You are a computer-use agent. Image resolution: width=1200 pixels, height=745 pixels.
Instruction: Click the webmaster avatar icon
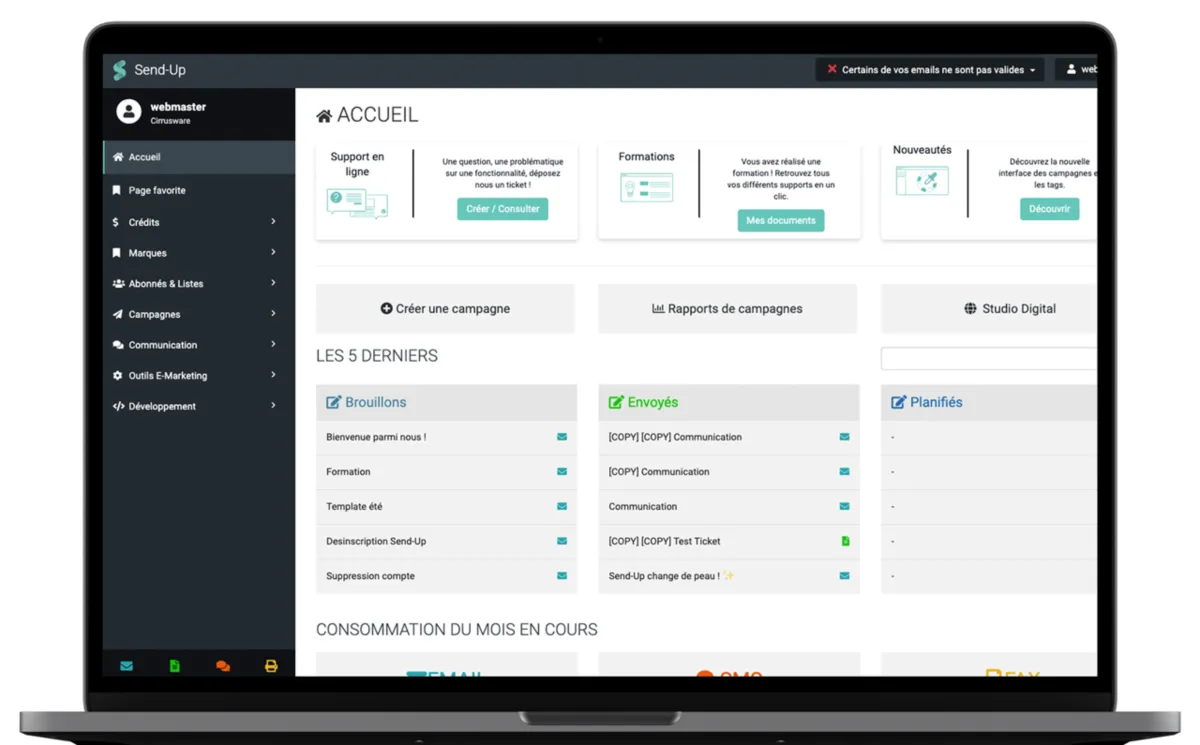[x=128, y=112]
